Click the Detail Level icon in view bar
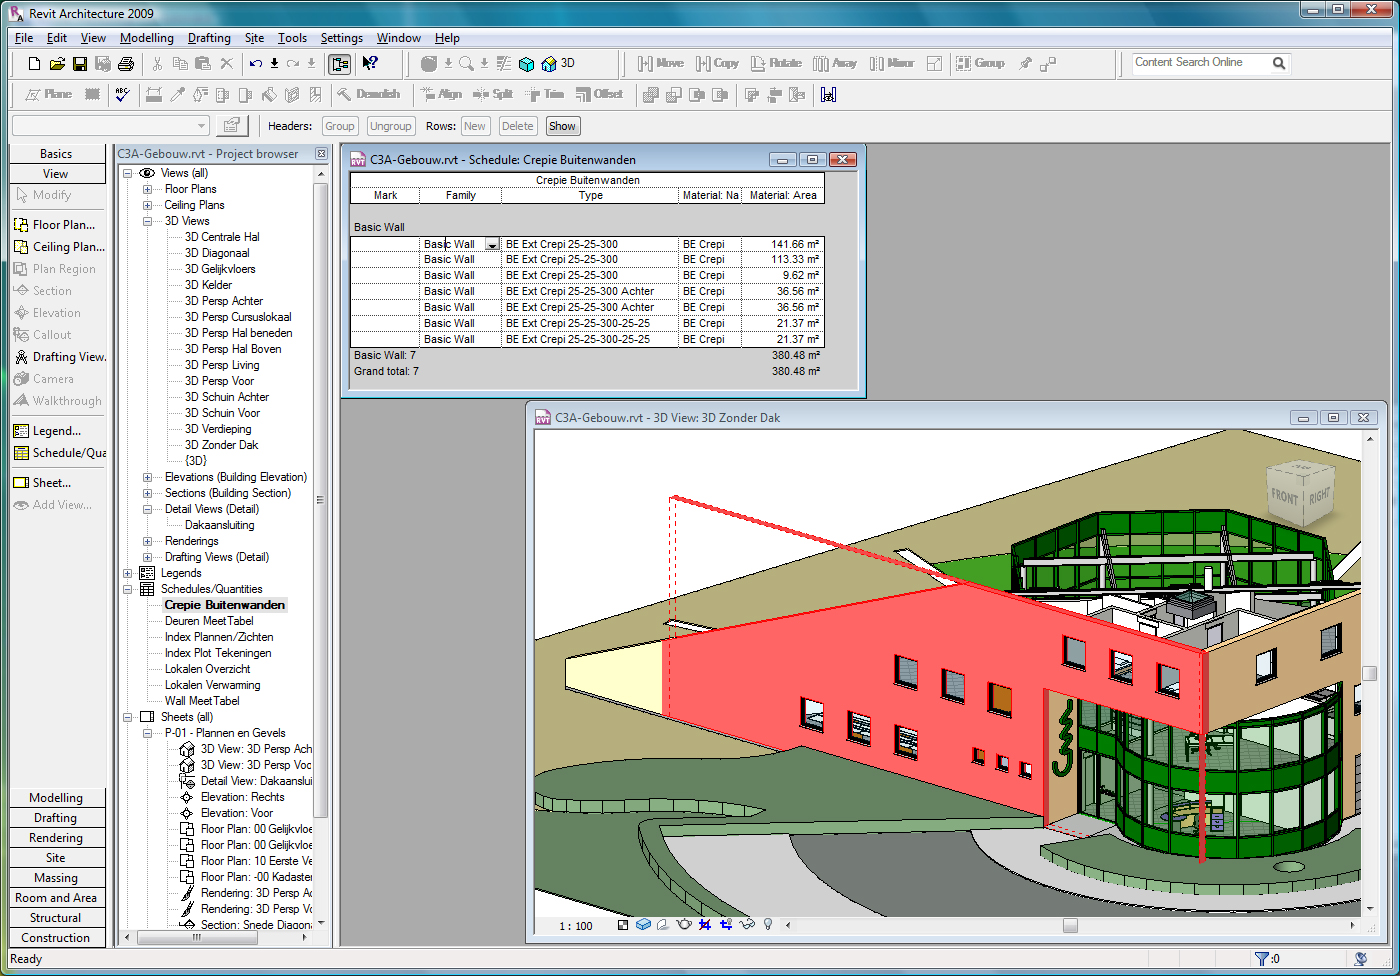 [x=623, y=925]
